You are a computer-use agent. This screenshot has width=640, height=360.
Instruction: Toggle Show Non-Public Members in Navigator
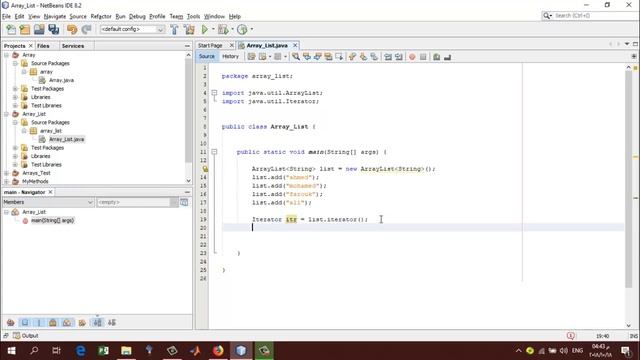click(53, 322)
